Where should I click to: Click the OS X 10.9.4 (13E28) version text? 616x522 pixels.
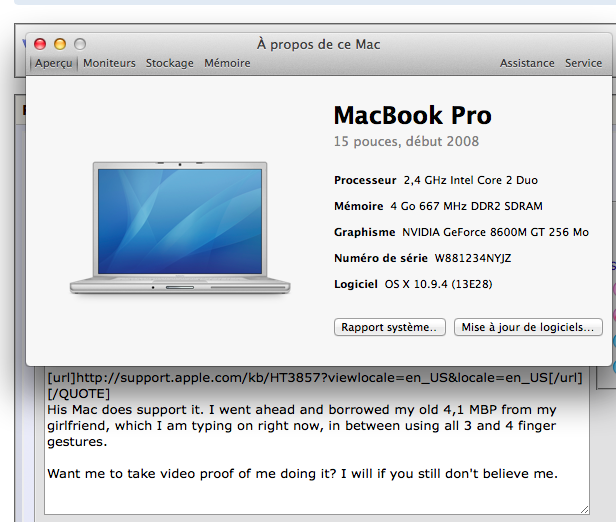[438, 284]
